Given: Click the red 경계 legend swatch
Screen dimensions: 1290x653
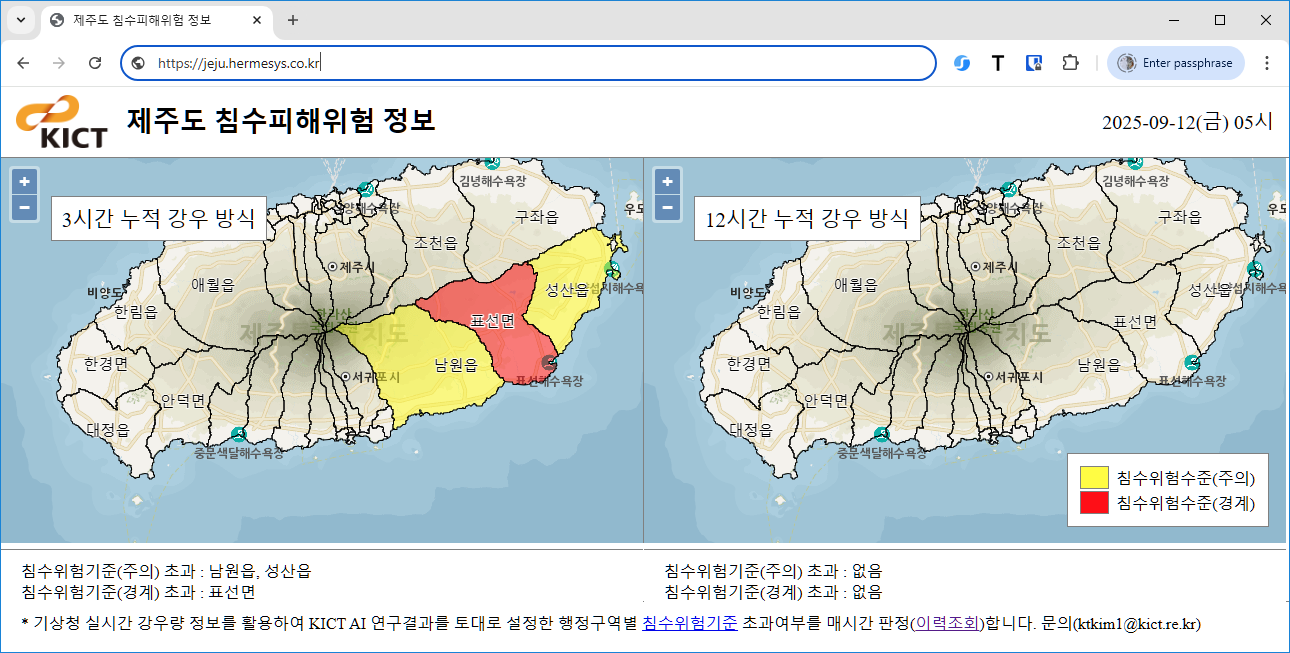Looking at the screenshot, I should click(1092, 502).
